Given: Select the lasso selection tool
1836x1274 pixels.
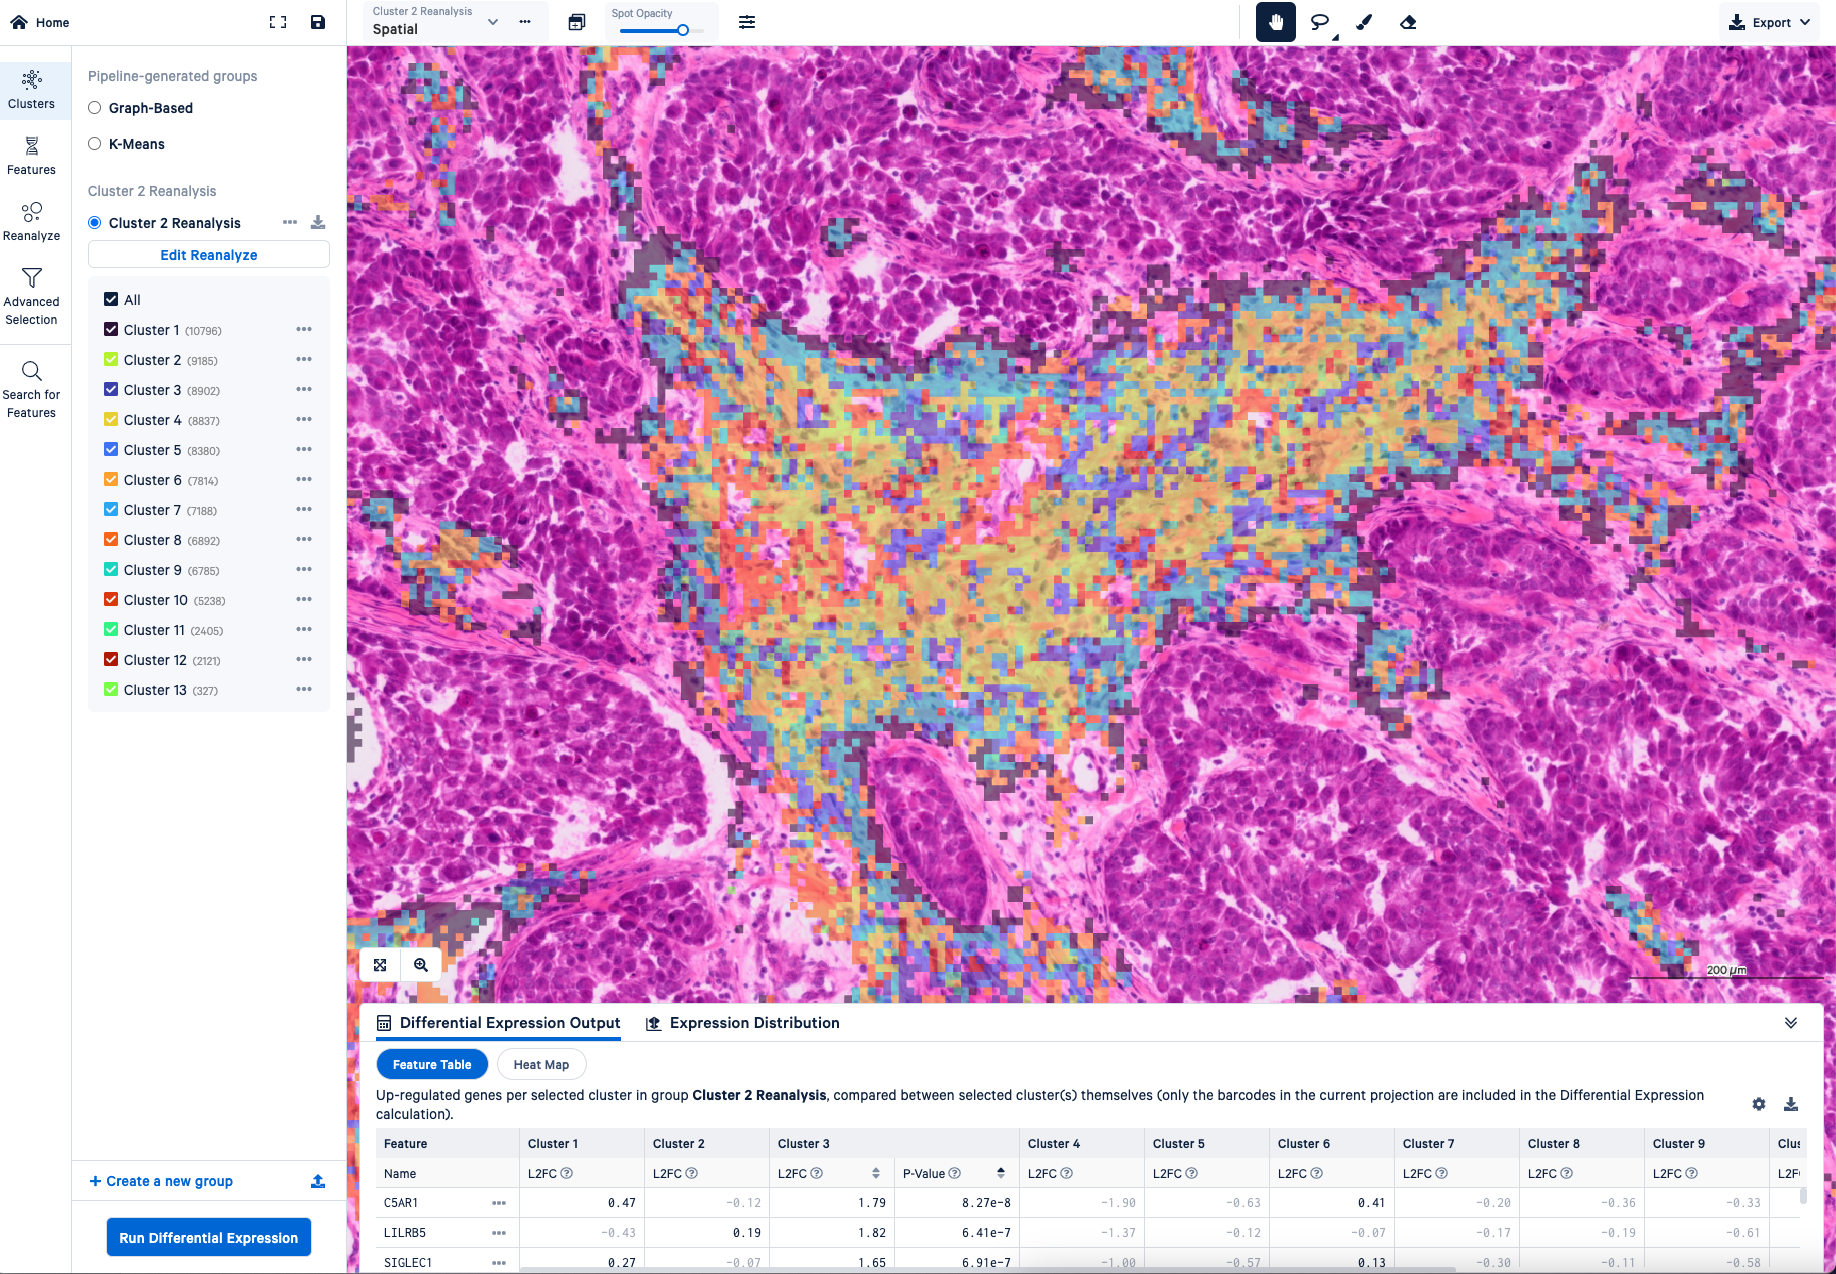Looking at the screenshot, I should (x=1320, y=22).
